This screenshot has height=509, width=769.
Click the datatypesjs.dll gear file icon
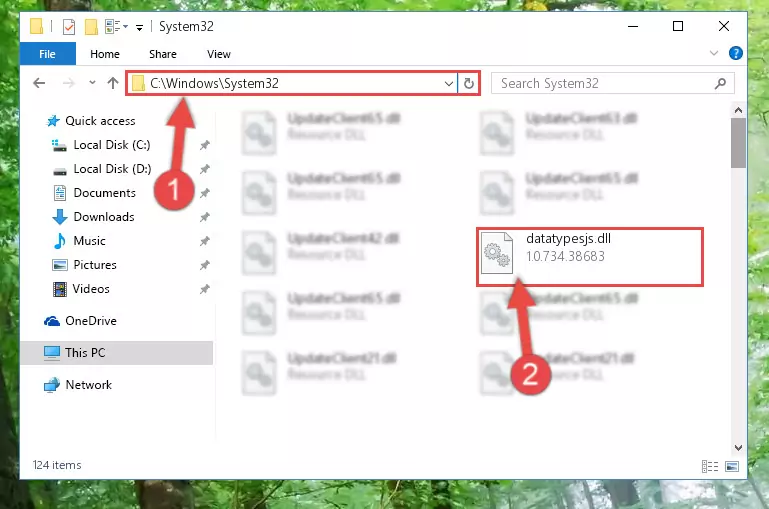coord(497,253)
